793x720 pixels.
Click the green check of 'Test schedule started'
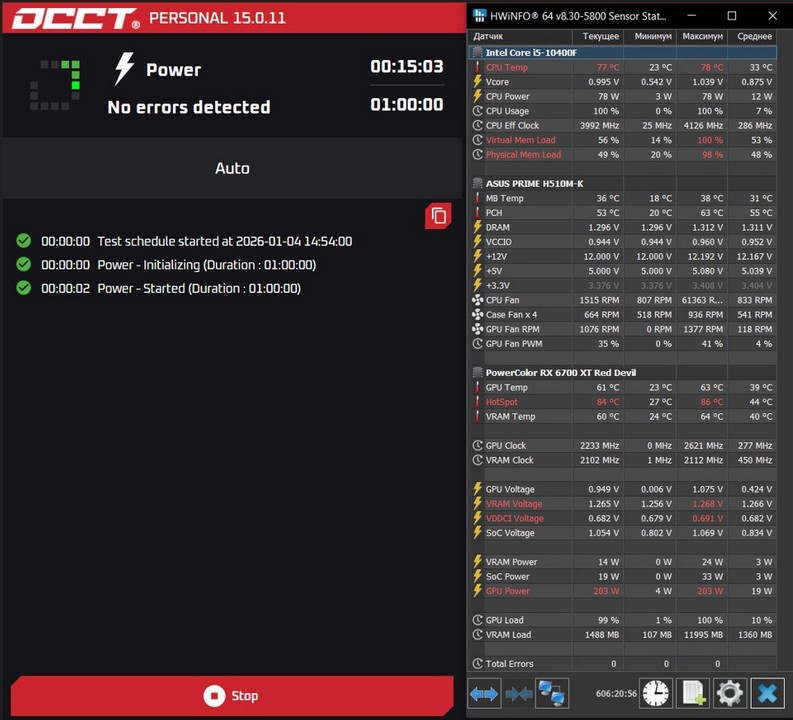click(x=23, y=241)
